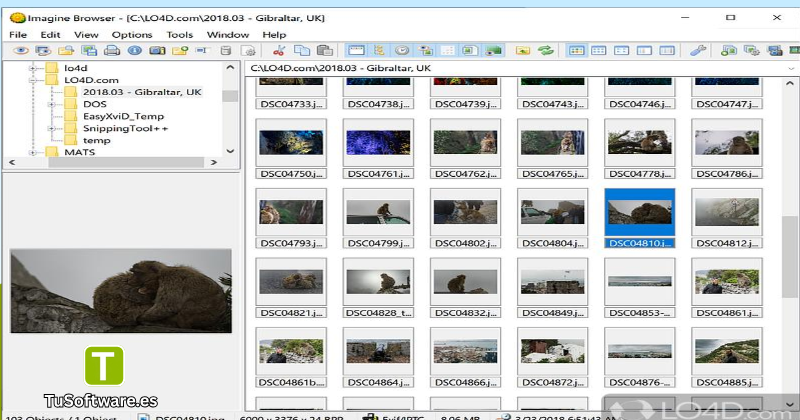800x420 pixels.
Task: Click the save image toolbar icon
Action: pos(89,51)
